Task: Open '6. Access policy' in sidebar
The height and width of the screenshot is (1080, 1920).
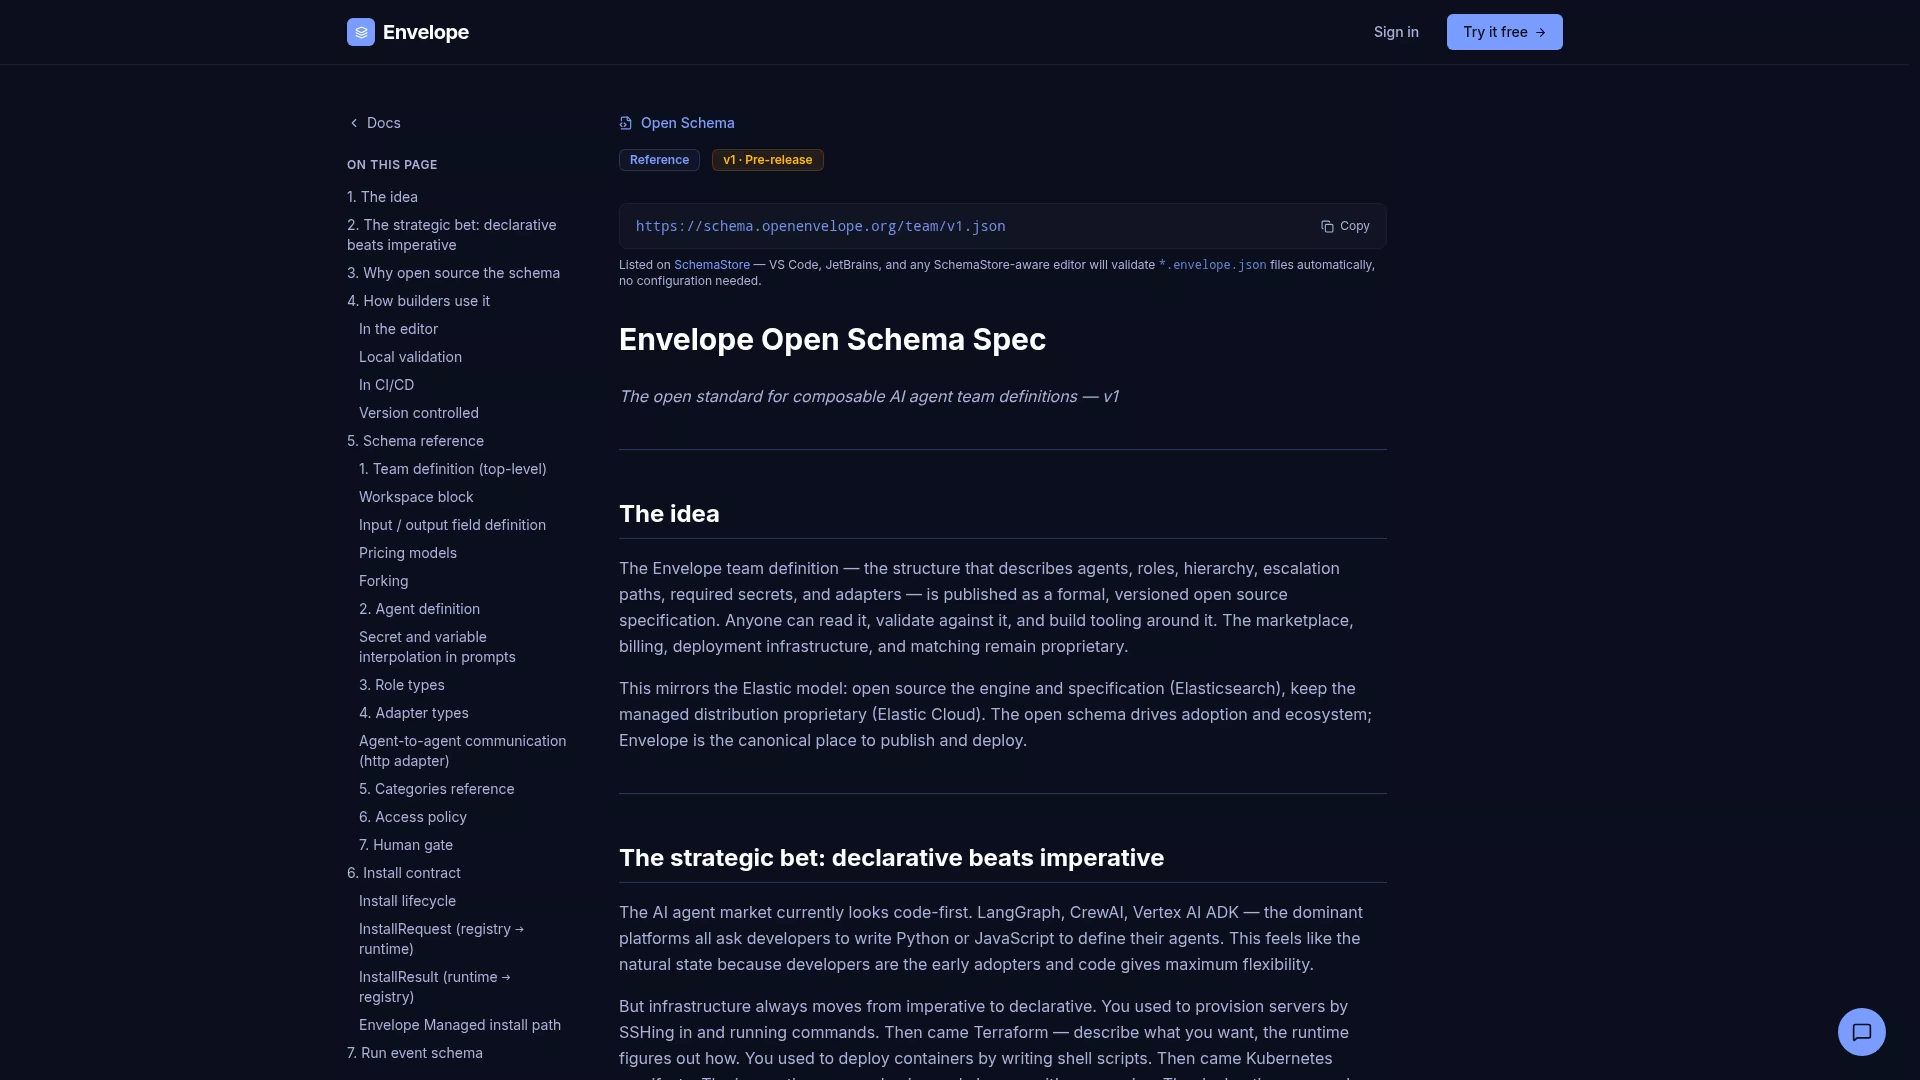Action: click(x=413, y=817)
